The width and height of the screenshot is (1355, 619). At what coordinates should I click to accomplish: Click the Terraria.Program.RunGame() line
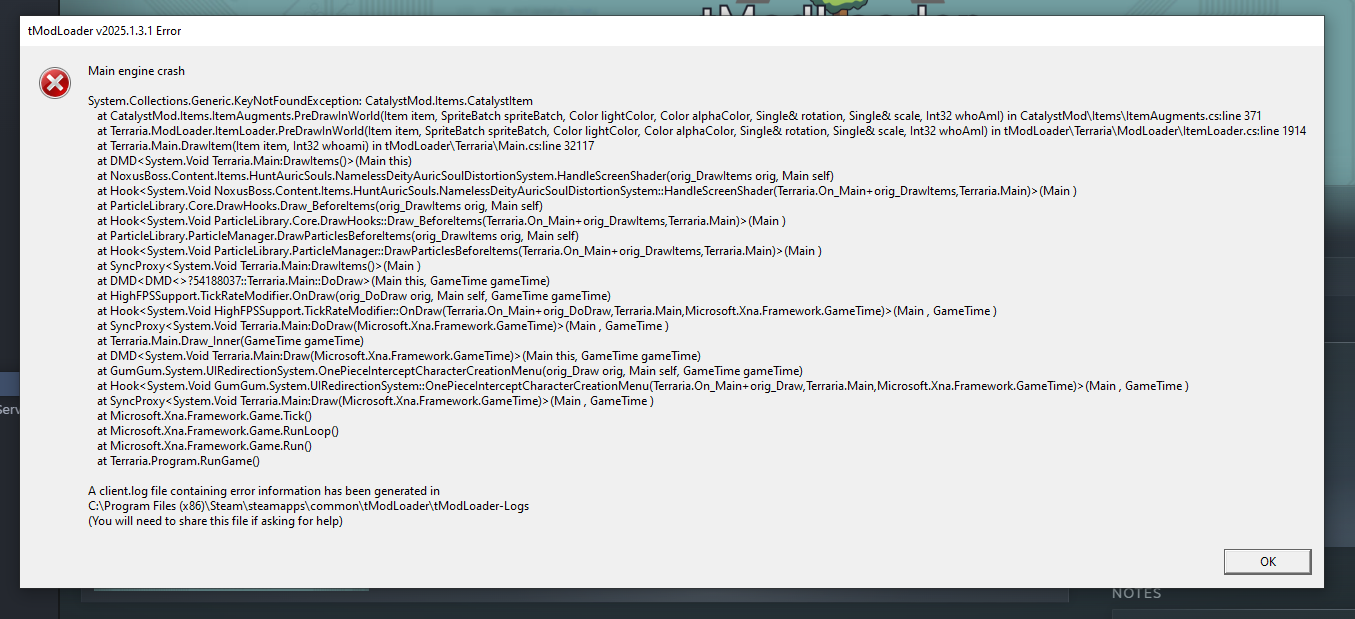pos(178,461)
